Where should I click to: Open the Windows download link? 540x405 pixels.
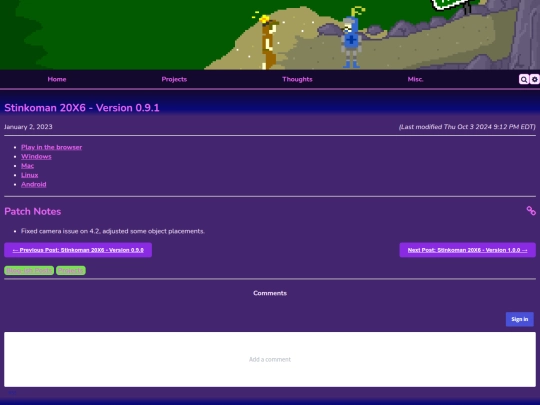pyautogui.click(x=36, y=156)
